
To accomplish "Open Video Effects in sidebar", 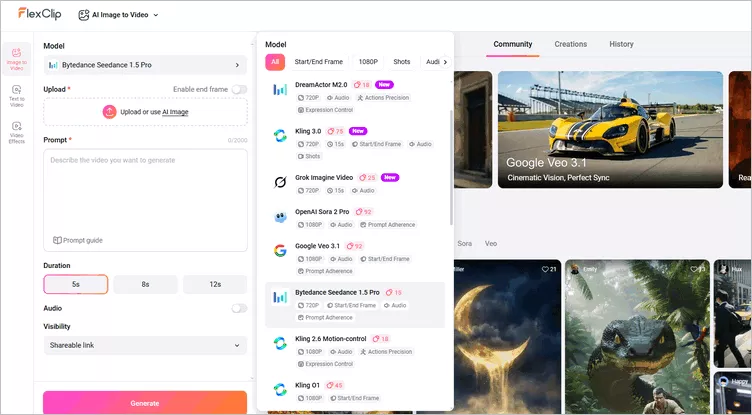I will click(x=17, y=132).
